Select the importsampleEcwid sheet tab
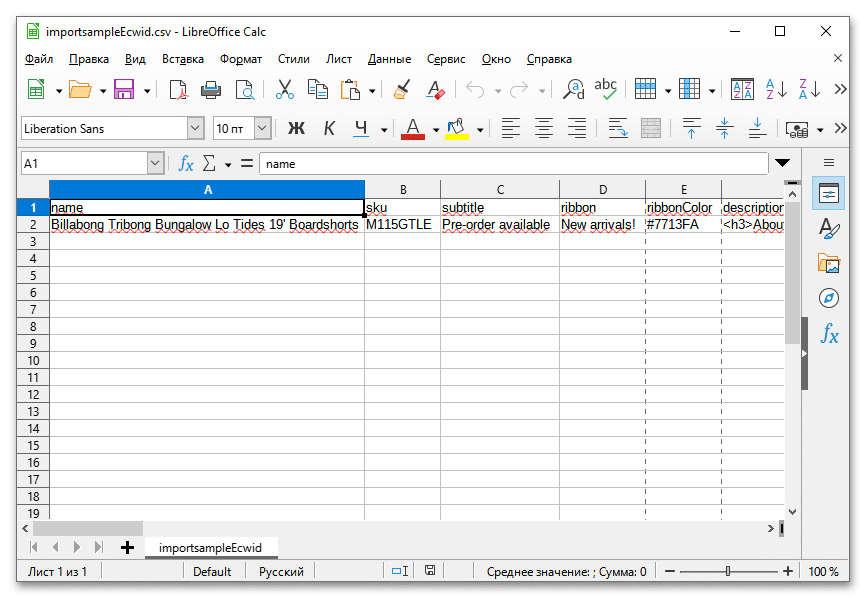The width and height of the screenshot is (866, 598). (x=210, y=547)
